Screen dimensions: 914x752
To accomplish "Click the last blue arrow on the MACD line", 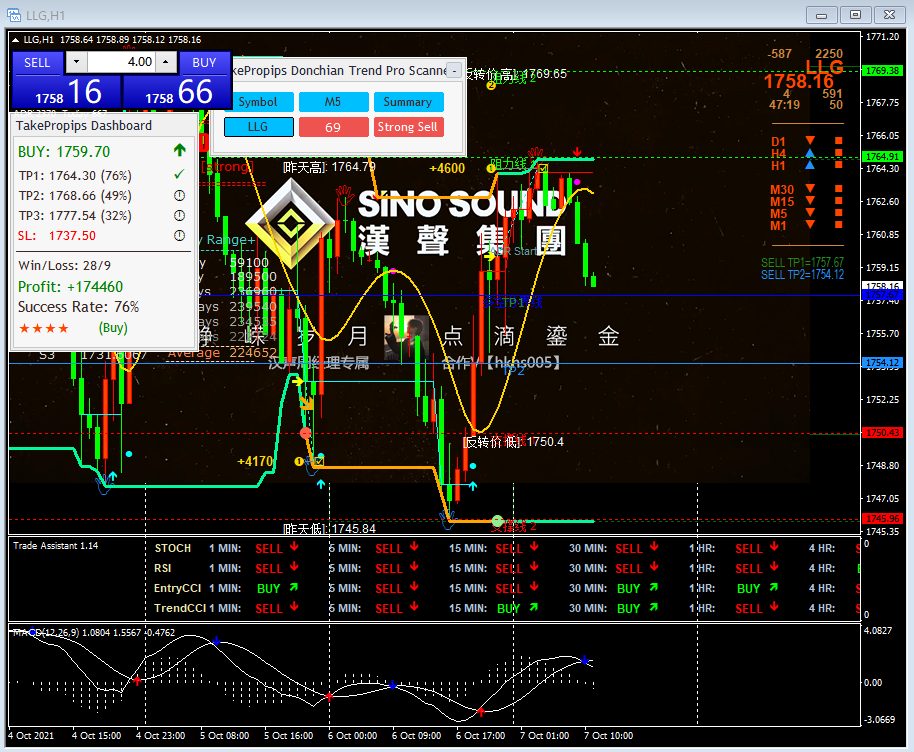I will tap(585, 660).
